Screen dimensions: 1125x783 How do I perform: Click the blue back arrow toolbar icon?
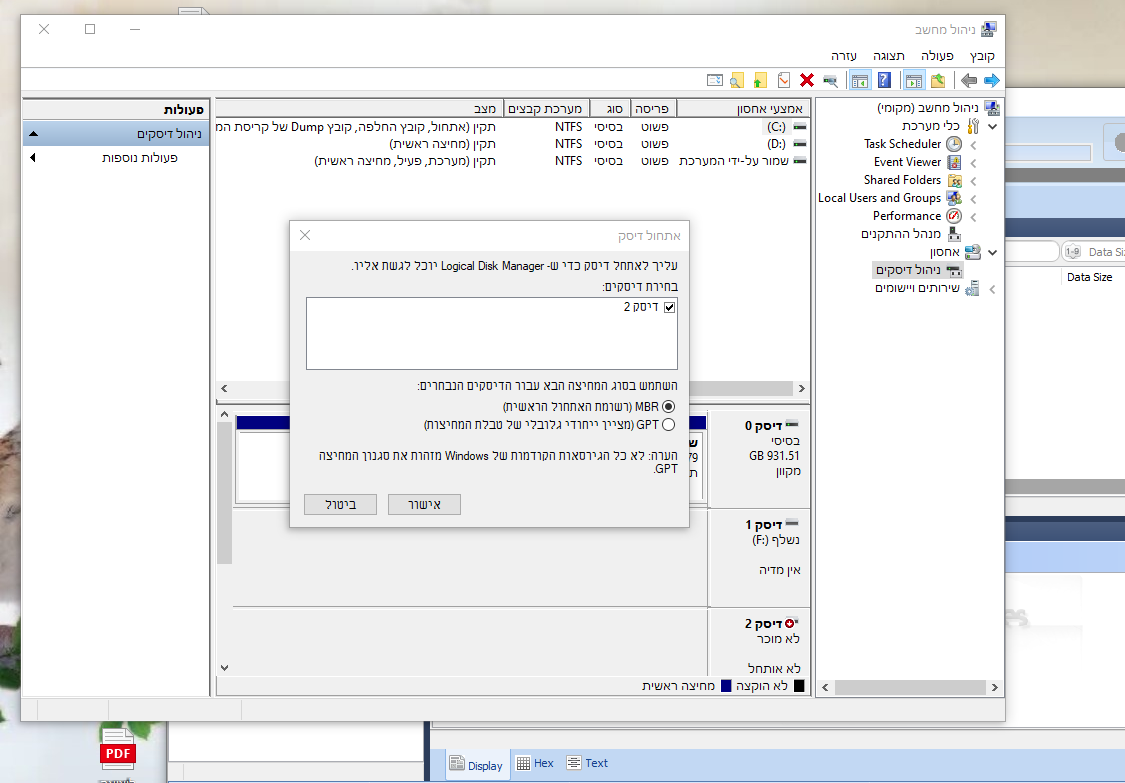(992, 80)
